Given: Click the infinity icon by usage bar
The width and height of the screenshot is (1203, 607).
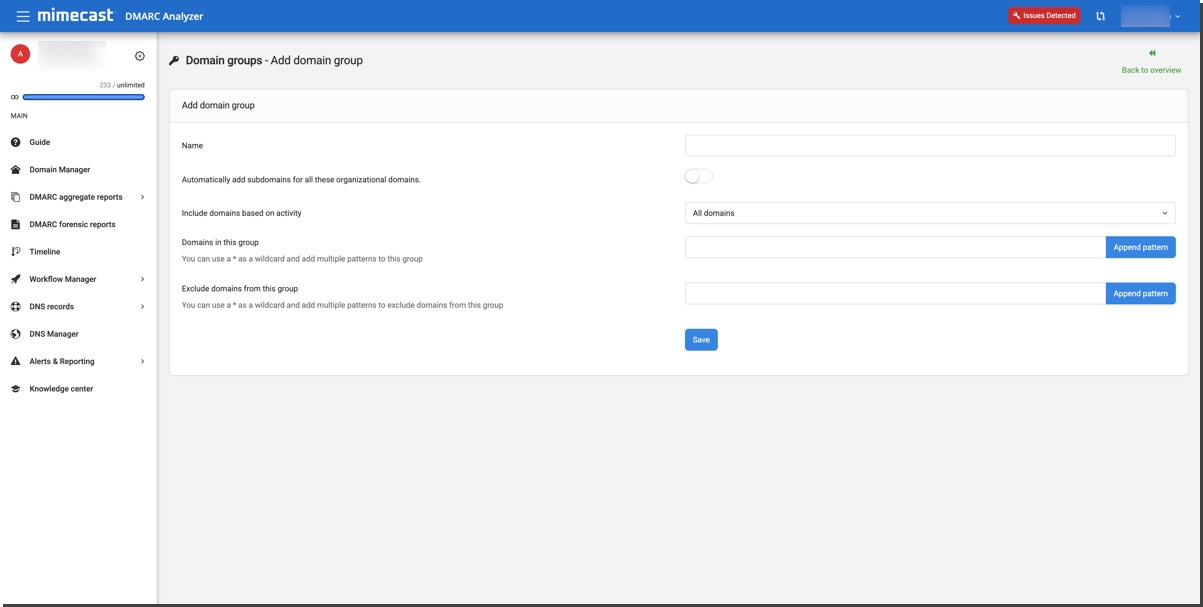Looking at the screenshot, I should 14,97.
